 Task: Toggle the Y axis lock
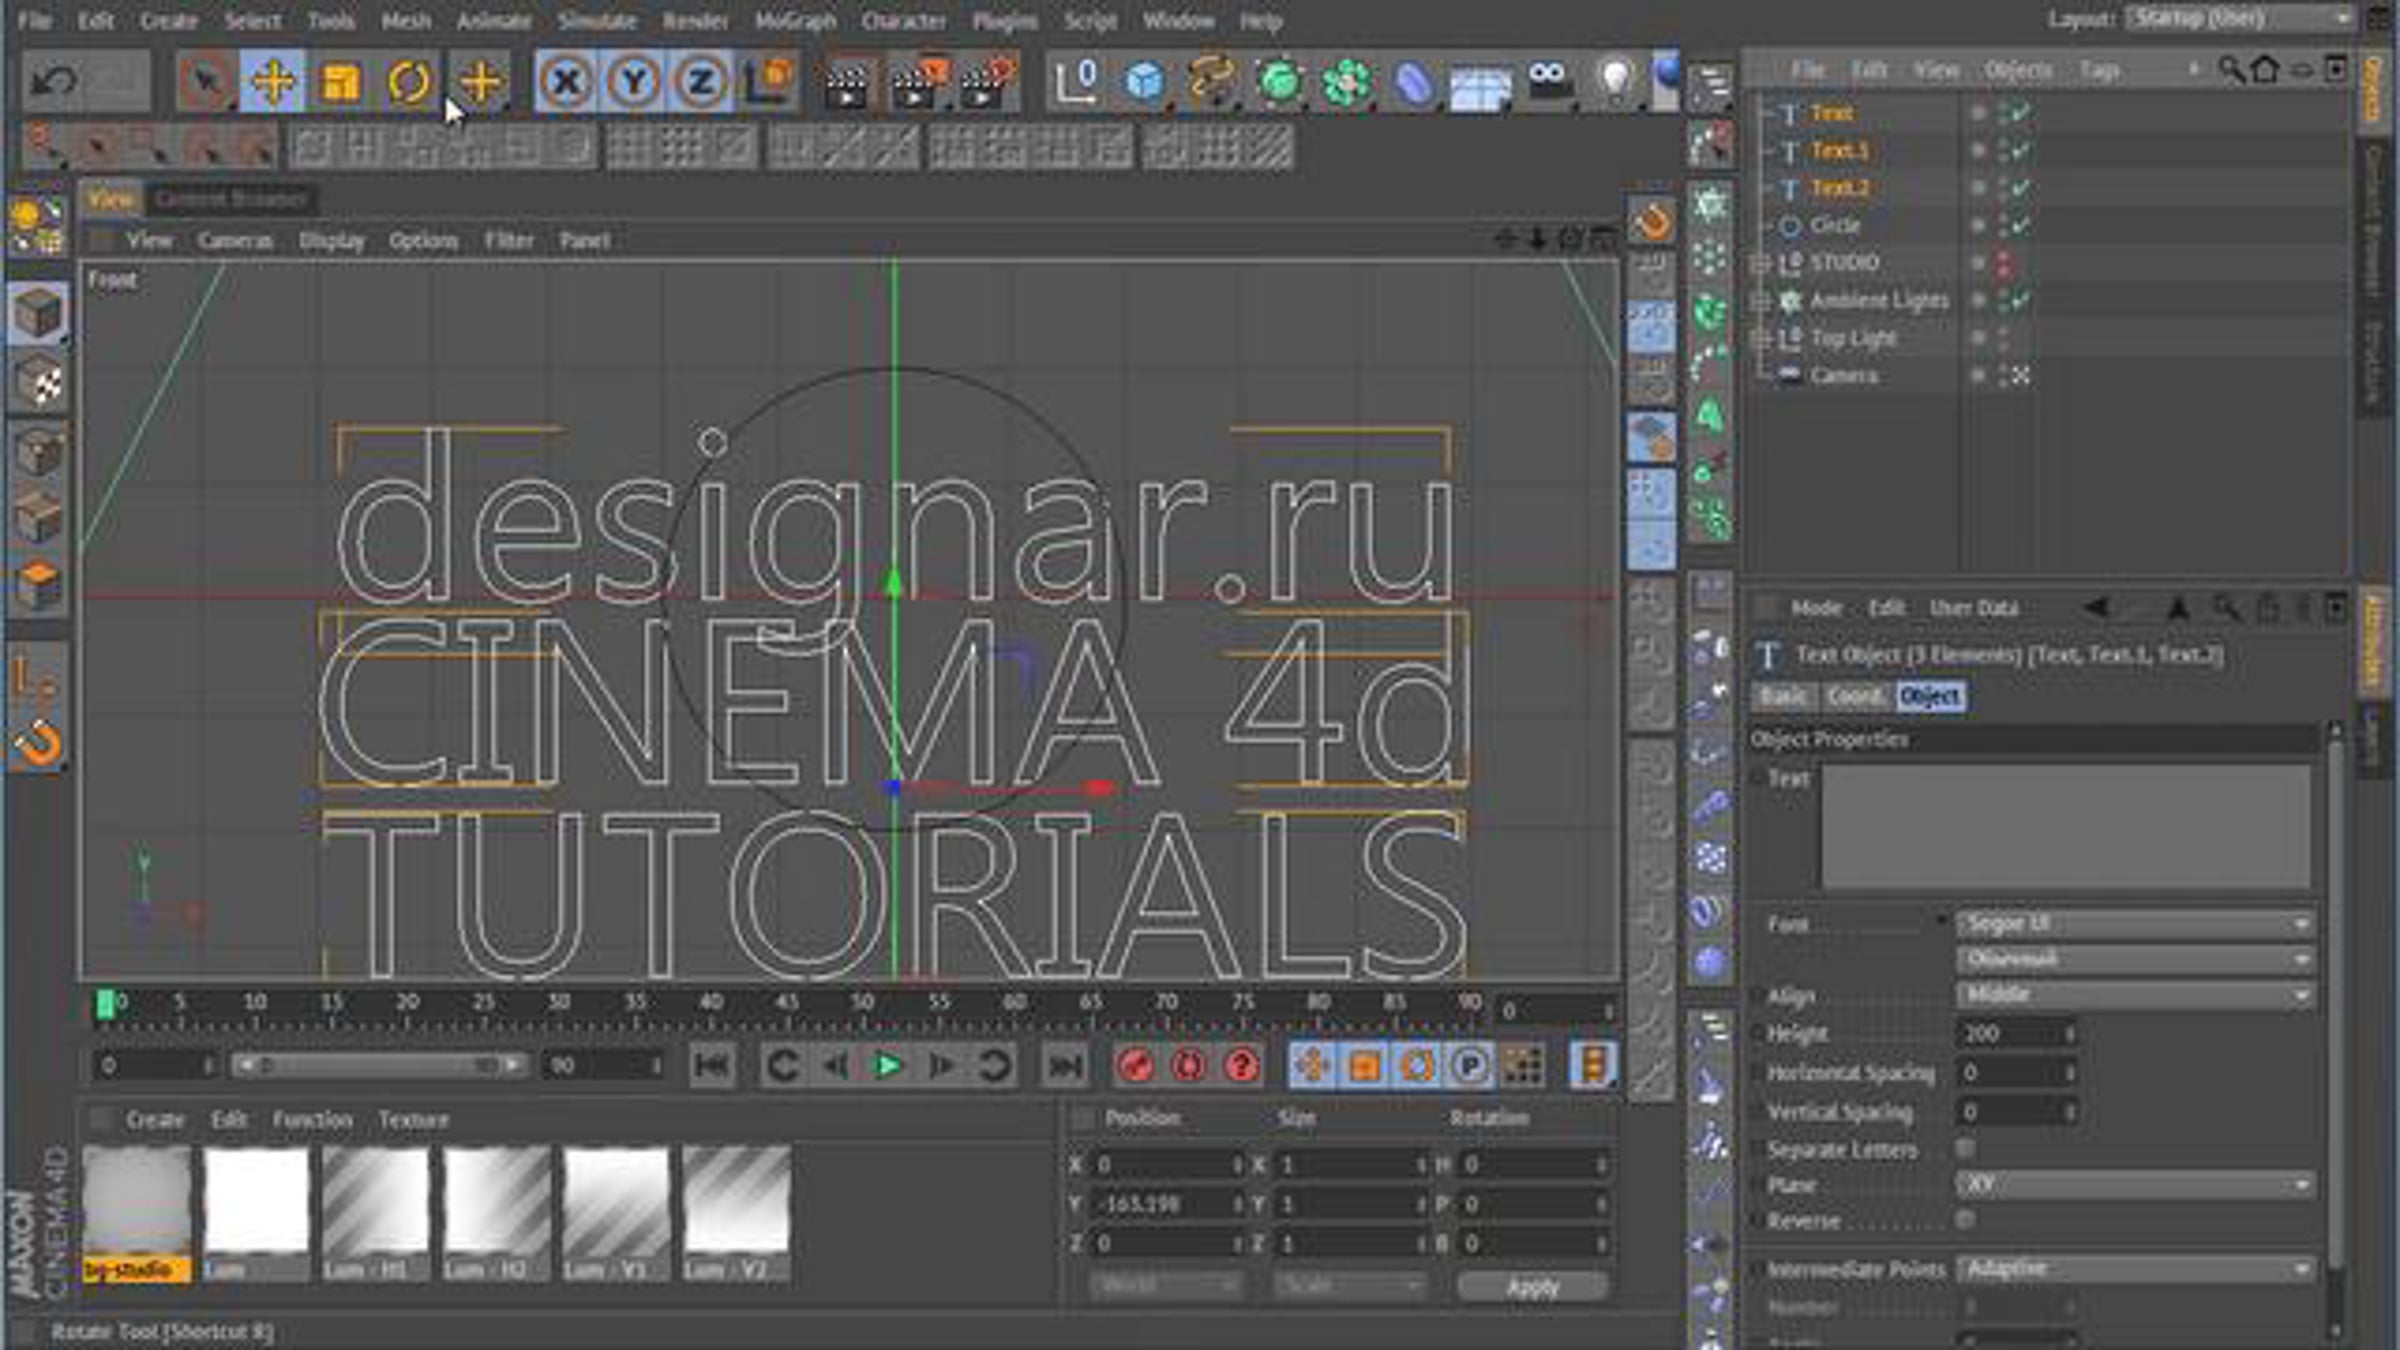click(x=633, y=81)
